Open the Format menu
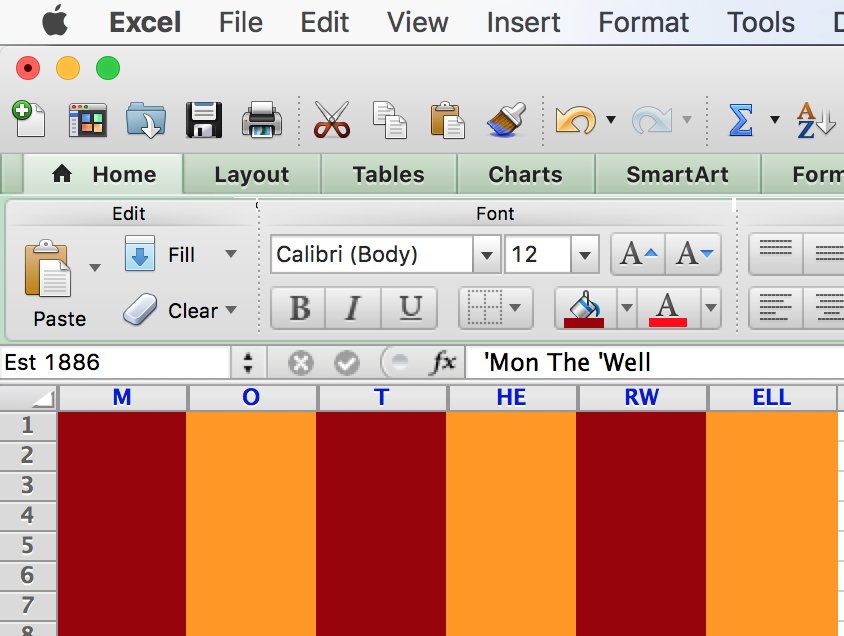The image size is (844, 636). click(x=643, y=22)
